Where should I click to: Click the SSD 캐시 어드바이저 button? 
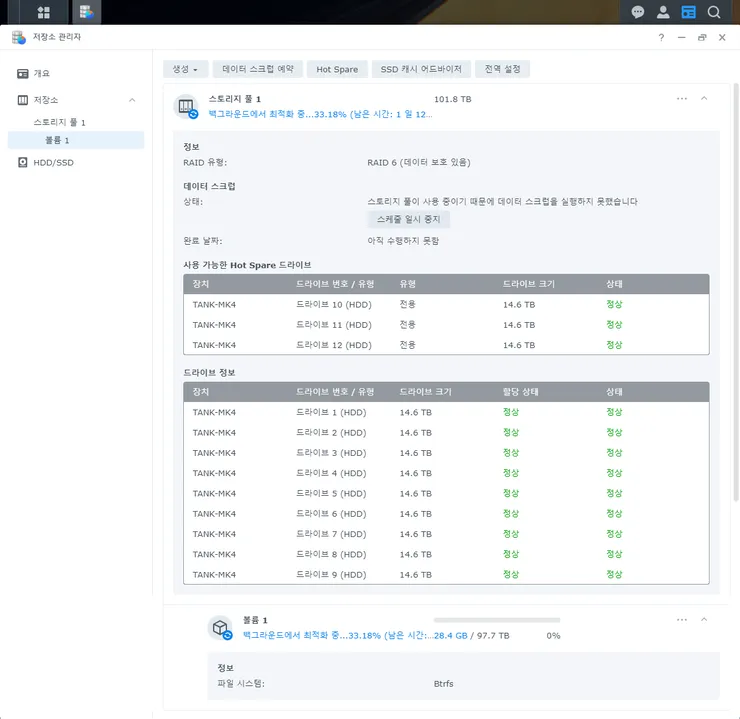(x=421, y=69)
